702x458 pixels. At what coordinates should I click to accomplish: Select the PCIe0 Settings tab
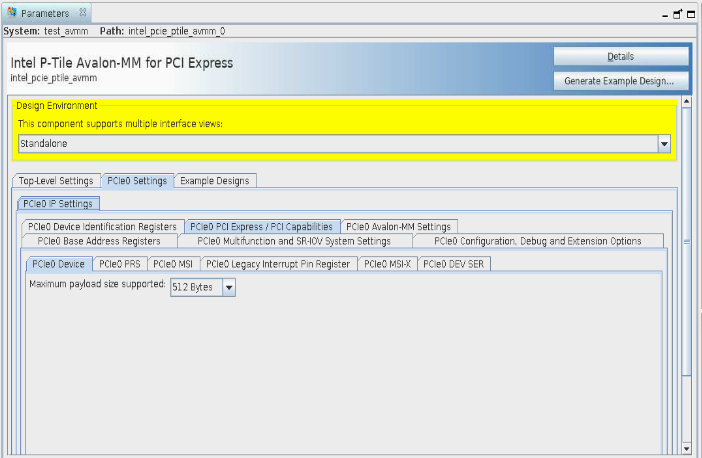(137, 181)
